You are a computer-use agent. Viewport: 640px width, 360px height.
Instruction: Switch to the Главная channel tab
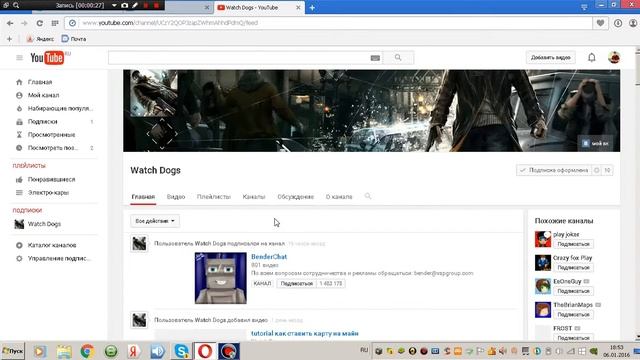pyautogui.click(x=143, y=197)
